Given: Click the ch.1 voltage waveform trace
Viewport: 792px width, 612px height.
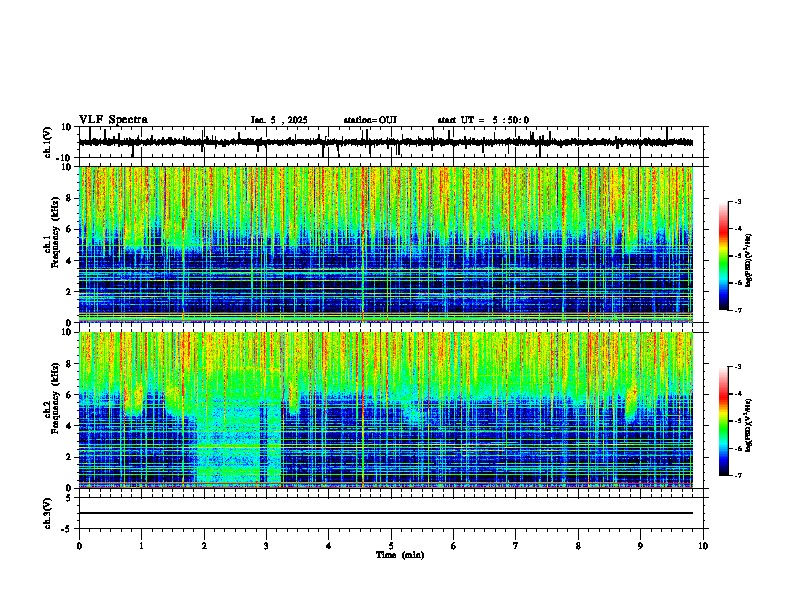Looking at the screenshot, I should 386,142.
